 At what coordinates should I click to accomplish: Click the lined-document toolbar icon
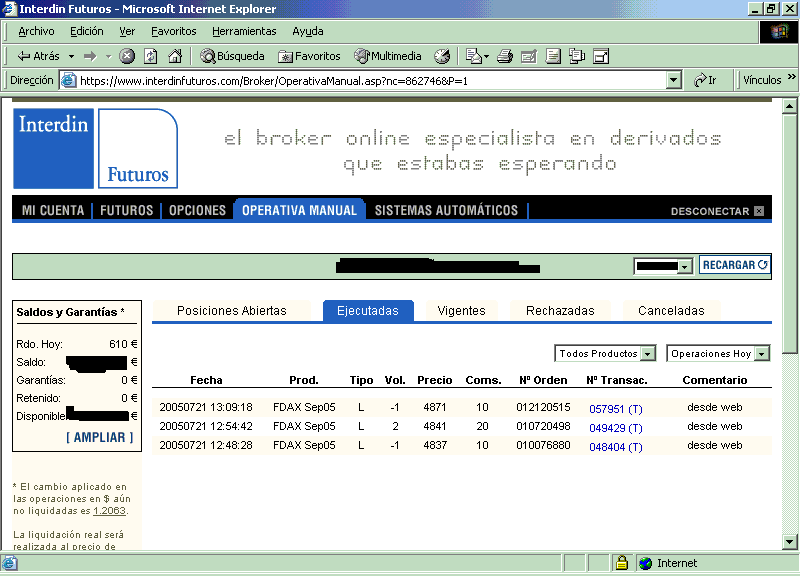coord(553,56)
